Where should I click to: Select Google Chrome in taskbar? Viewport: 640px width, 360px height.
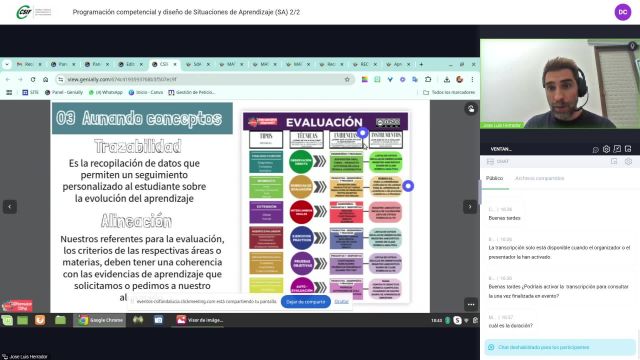coord(100,320)
